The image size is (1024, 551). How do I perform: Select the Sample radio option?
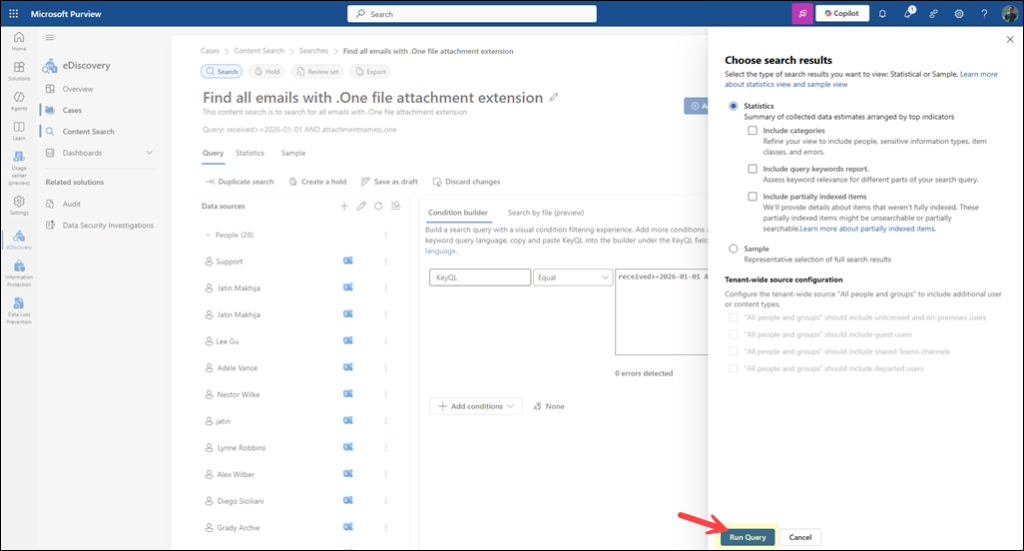(733, 249)
